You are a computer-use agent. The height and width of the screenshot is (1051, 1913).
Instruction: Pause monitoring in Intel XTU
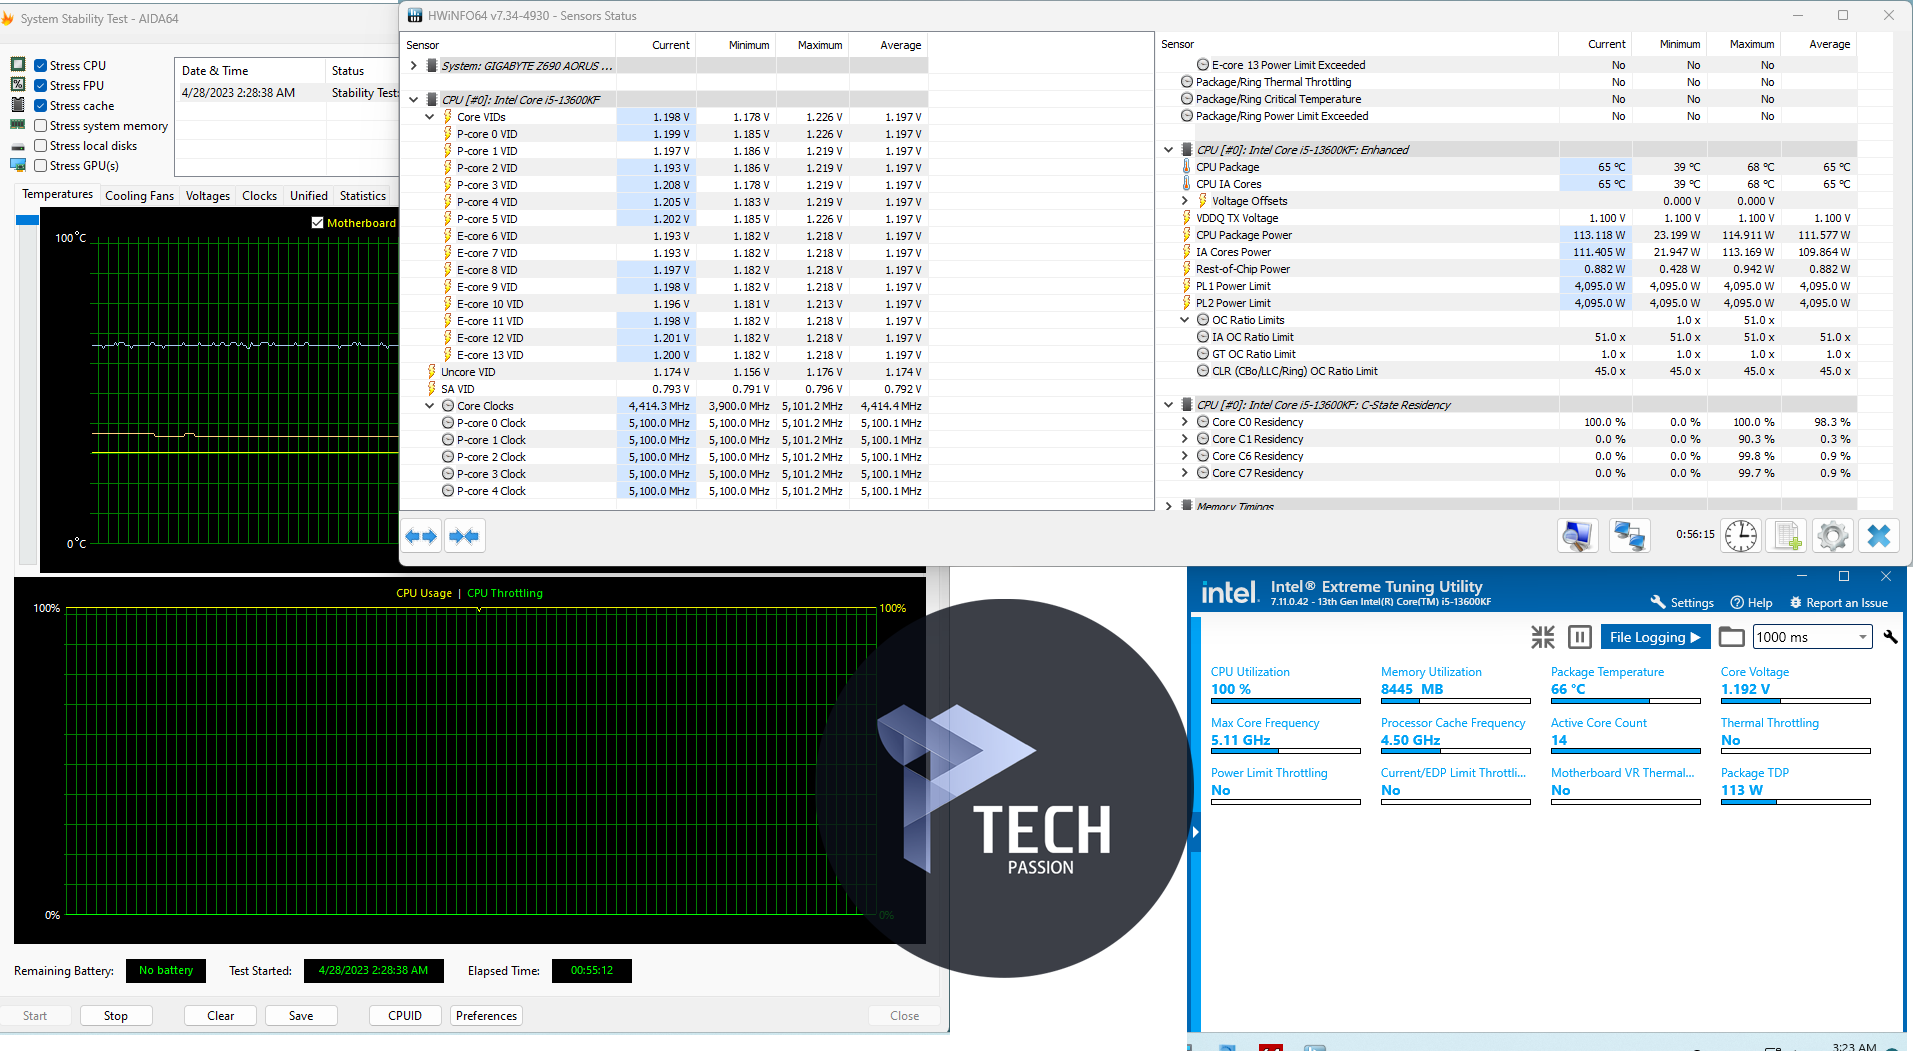pyautogui.click(x=1580, y=637)
